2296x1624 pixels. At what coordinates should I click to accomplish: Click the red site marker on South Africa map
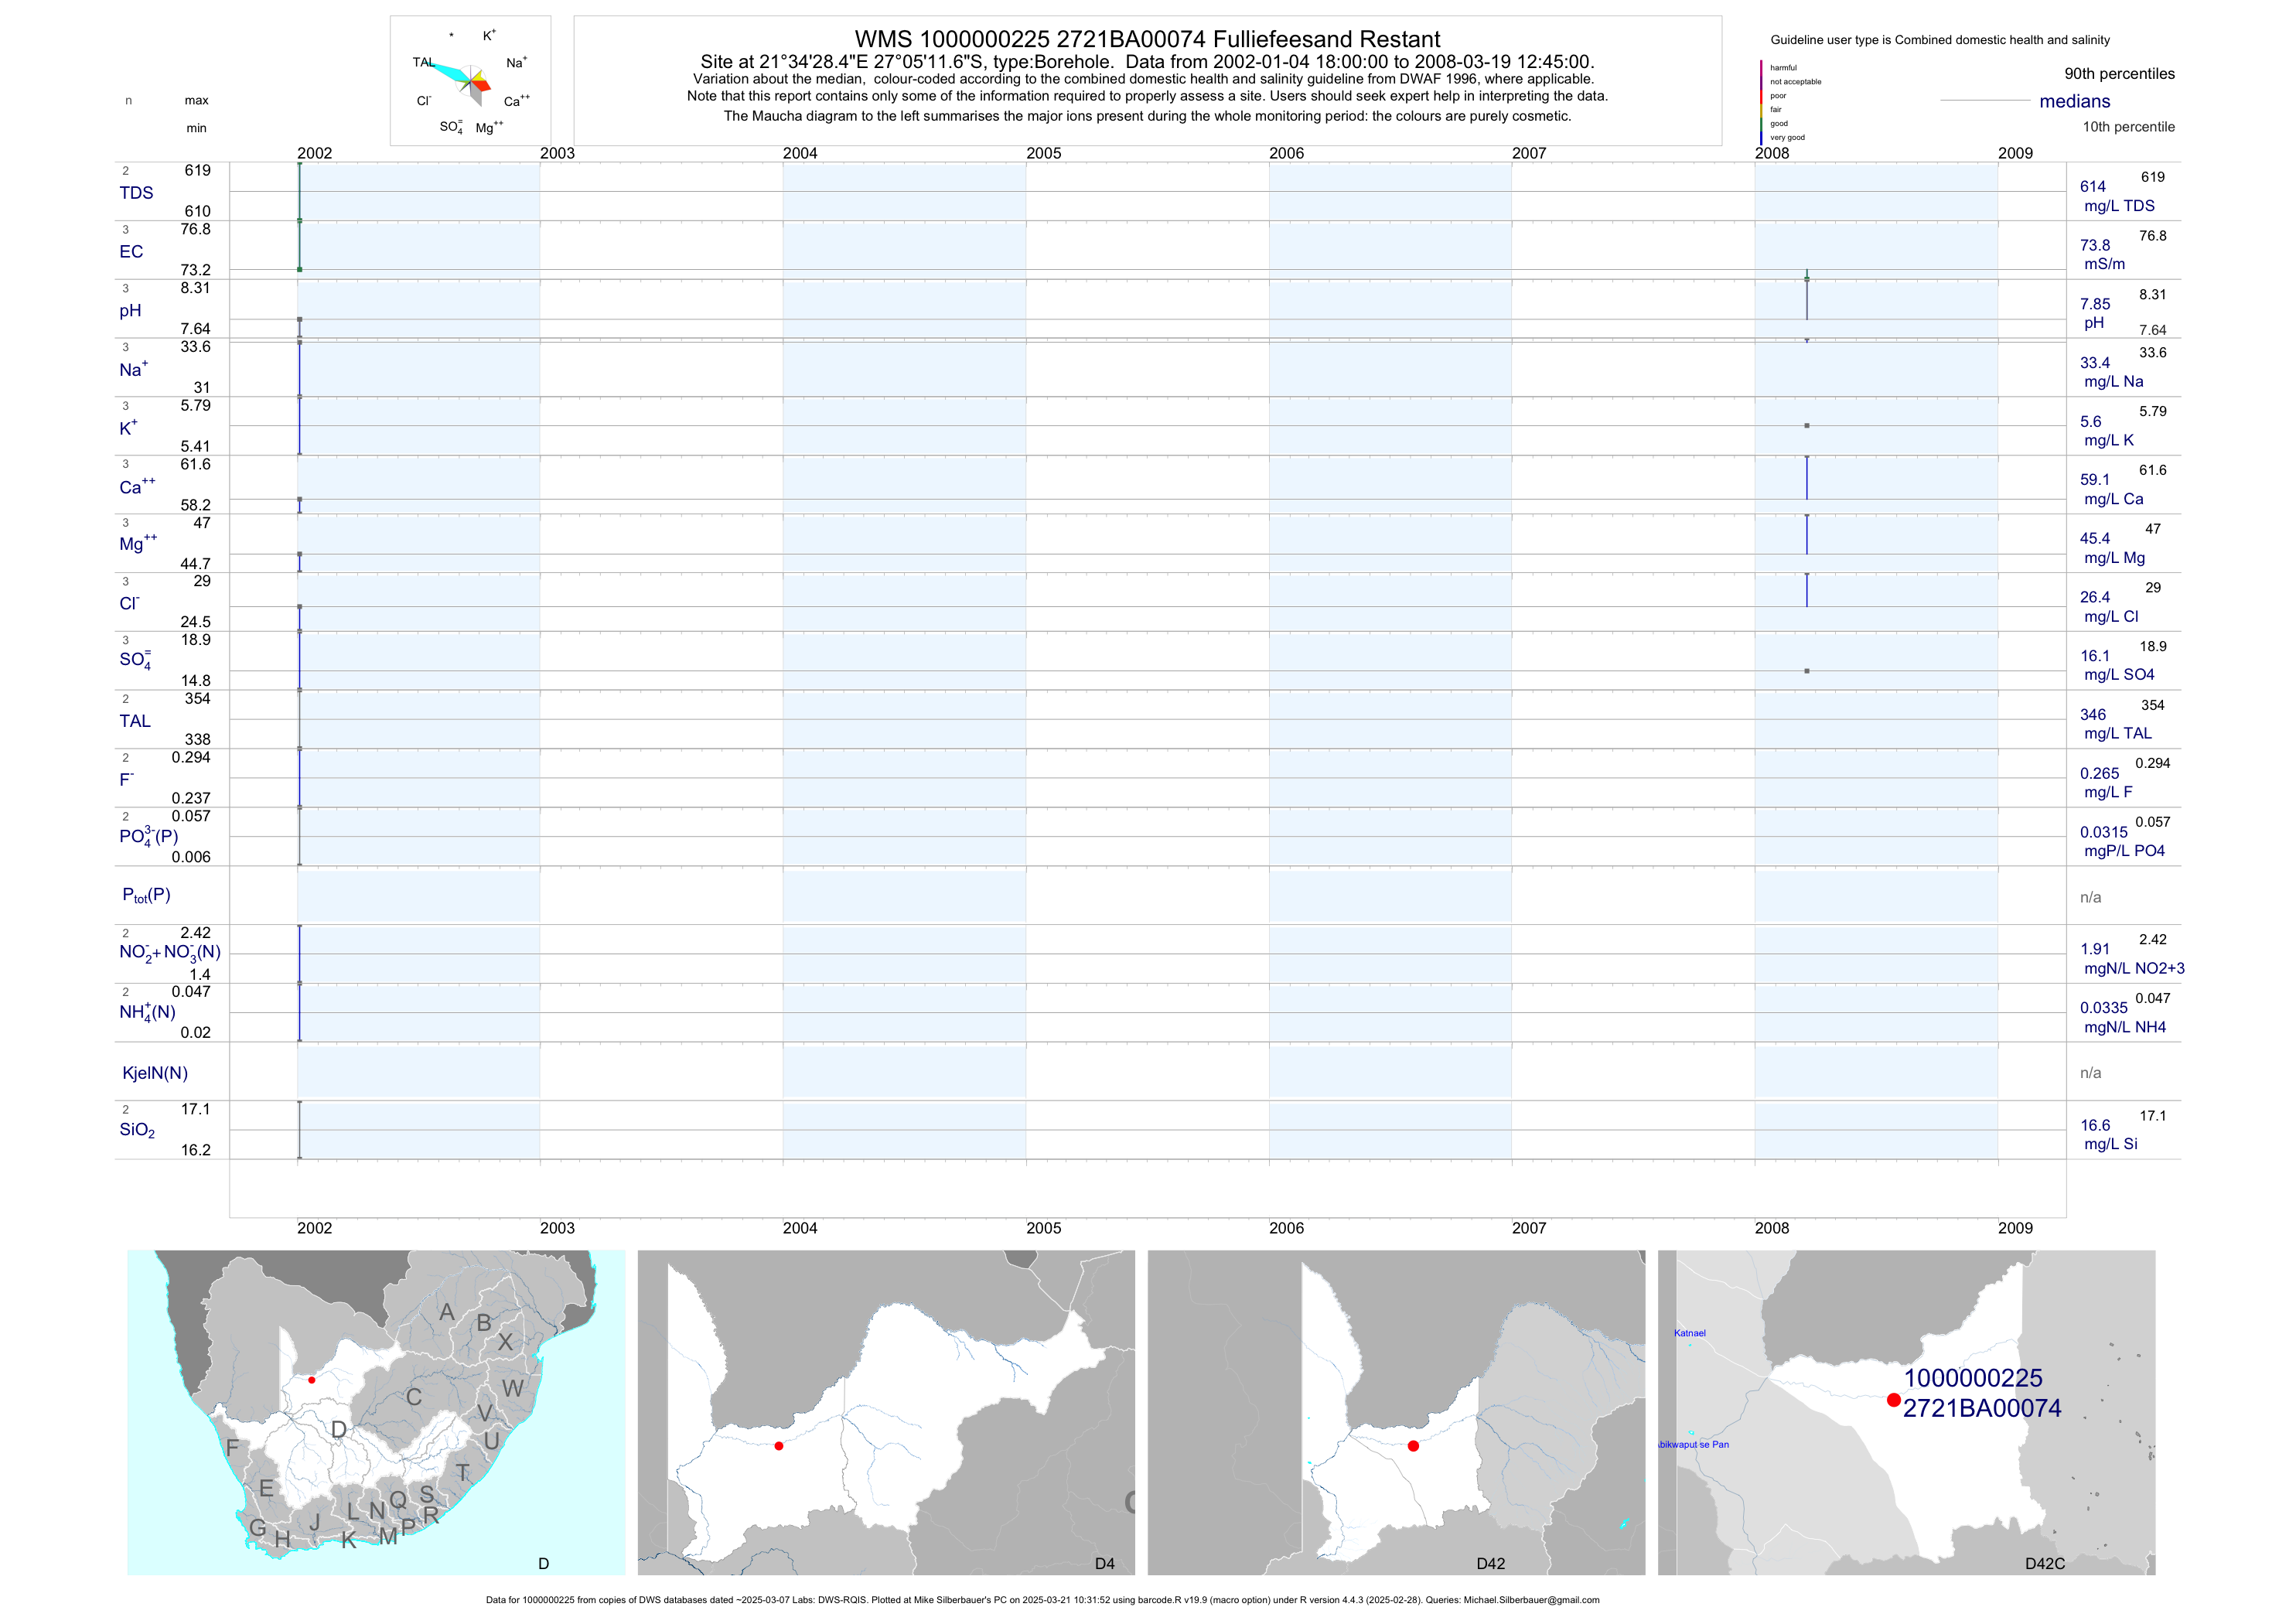pos(312,1380)
